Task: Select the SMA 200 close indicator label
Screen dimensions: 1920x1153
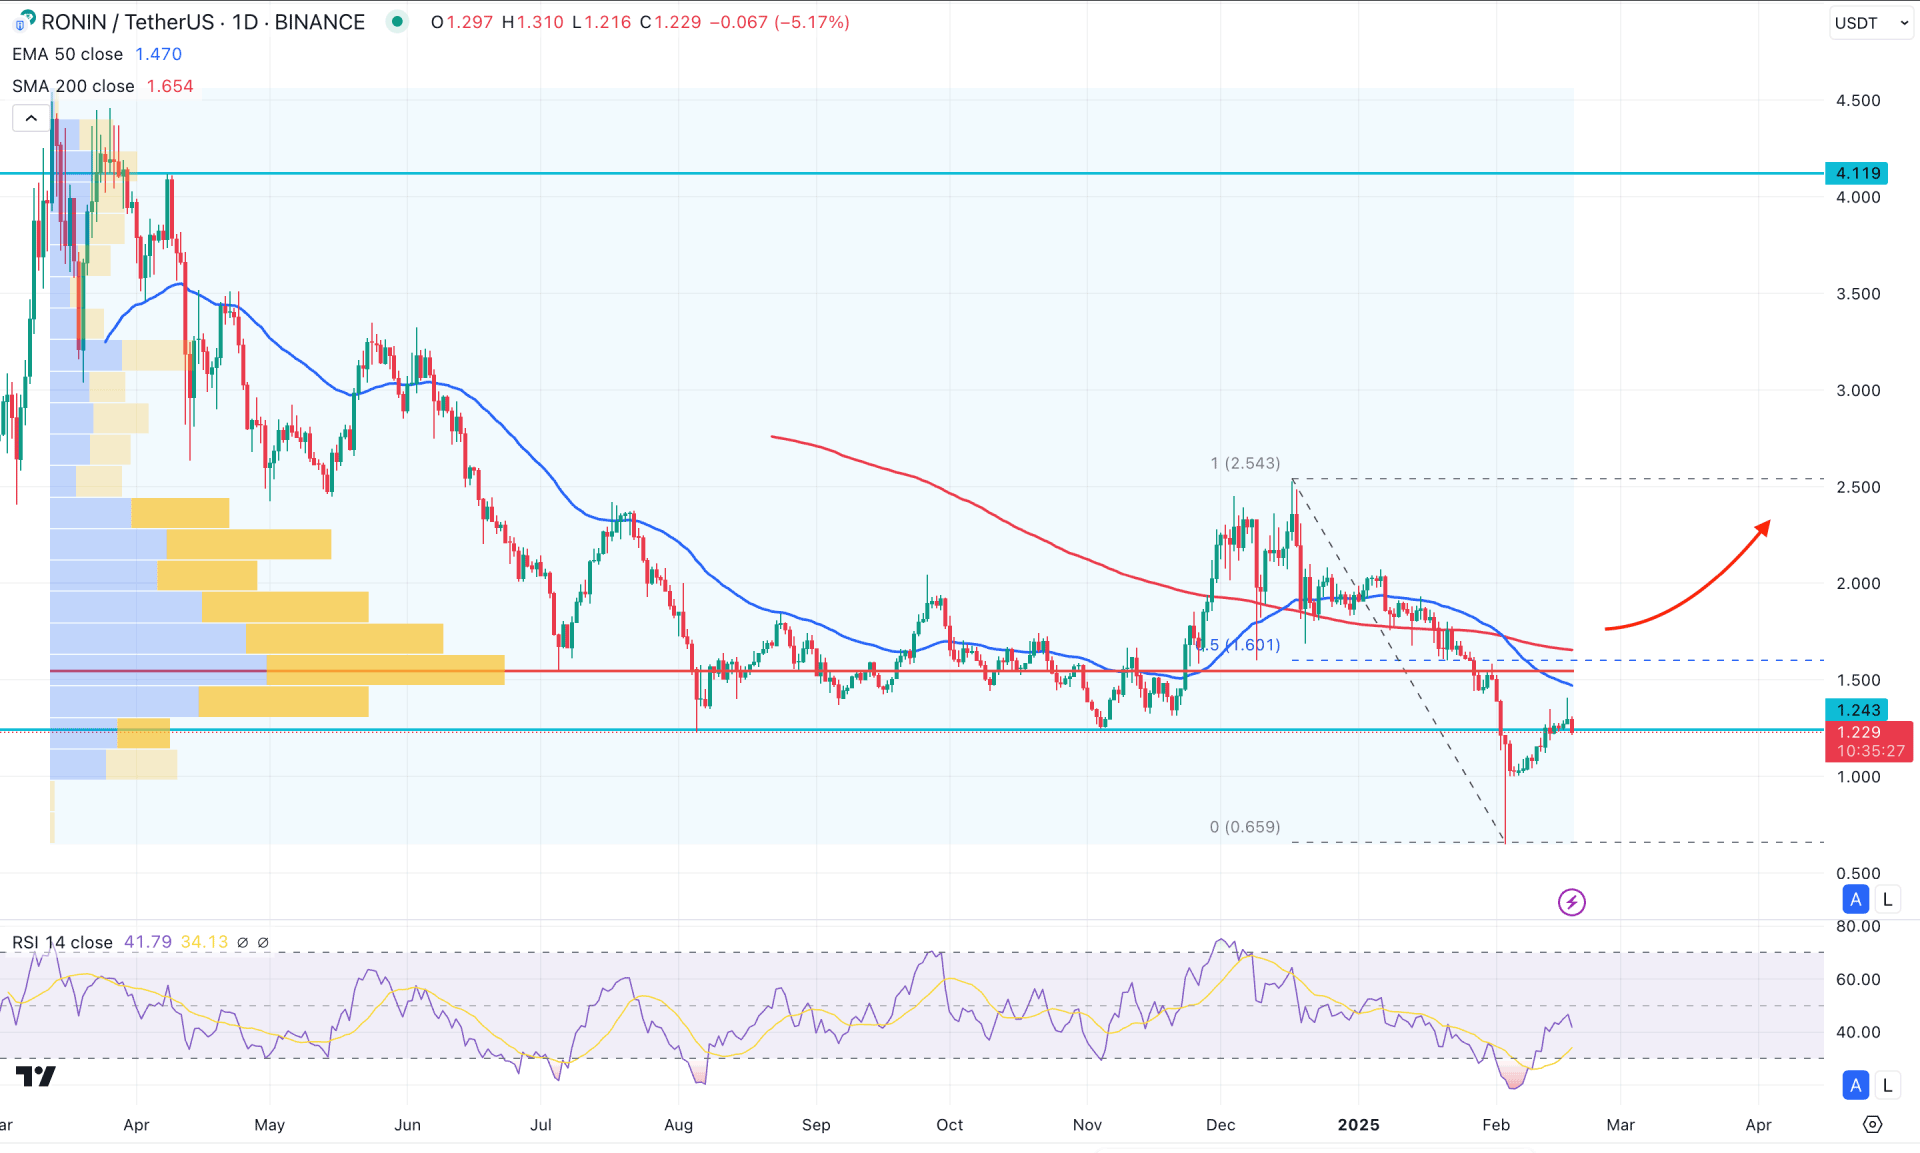Action: (73, 86)
